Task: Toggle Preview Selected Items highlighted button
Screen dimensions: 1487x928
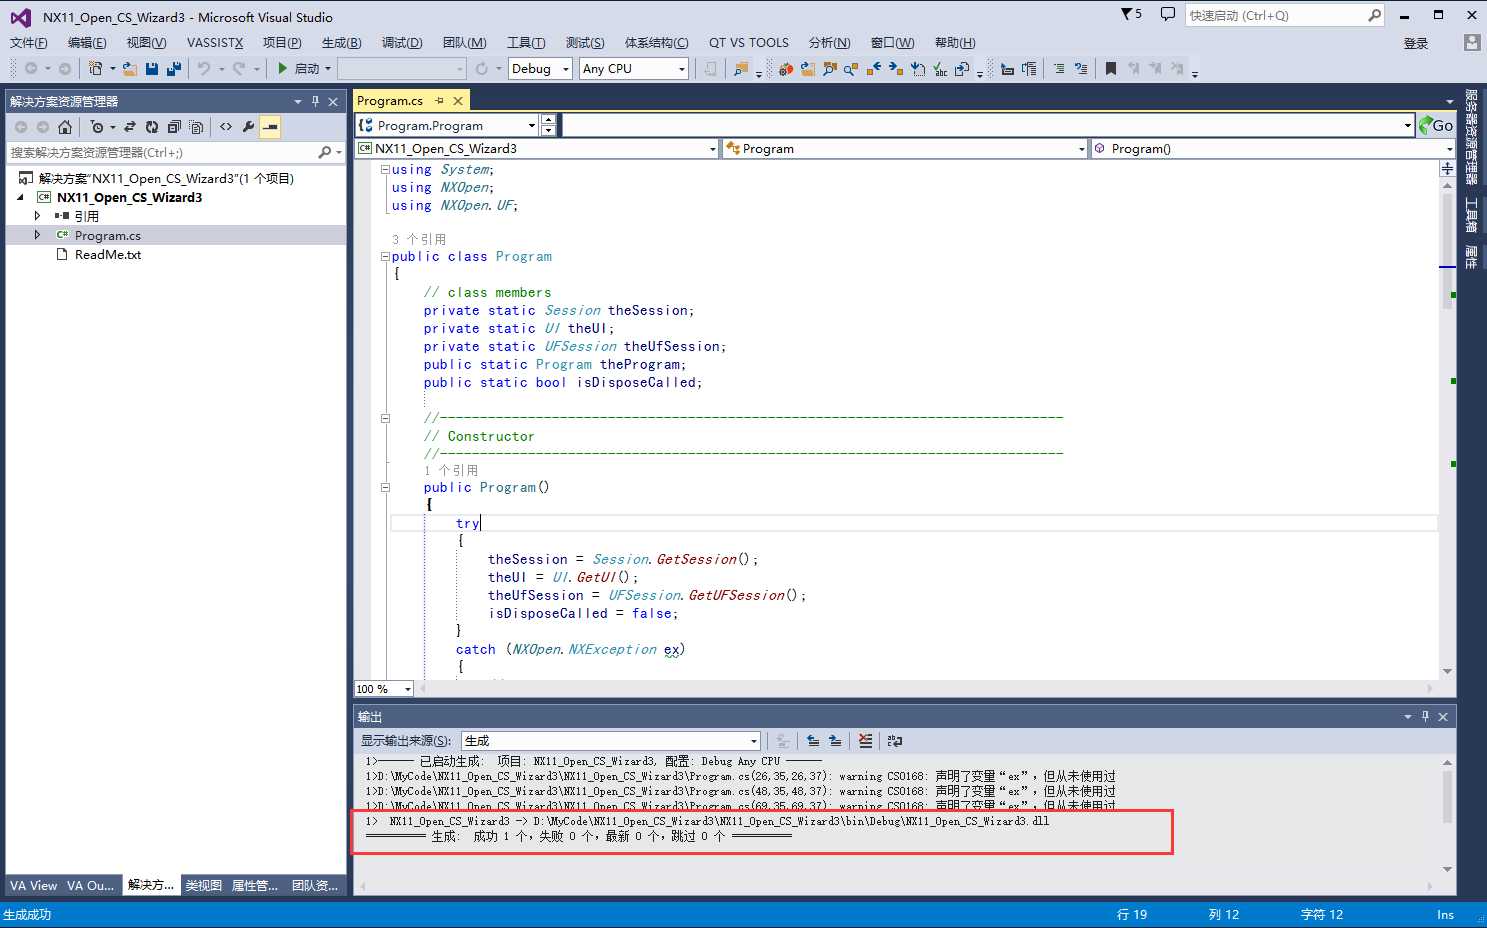Action: pos(270,127)
